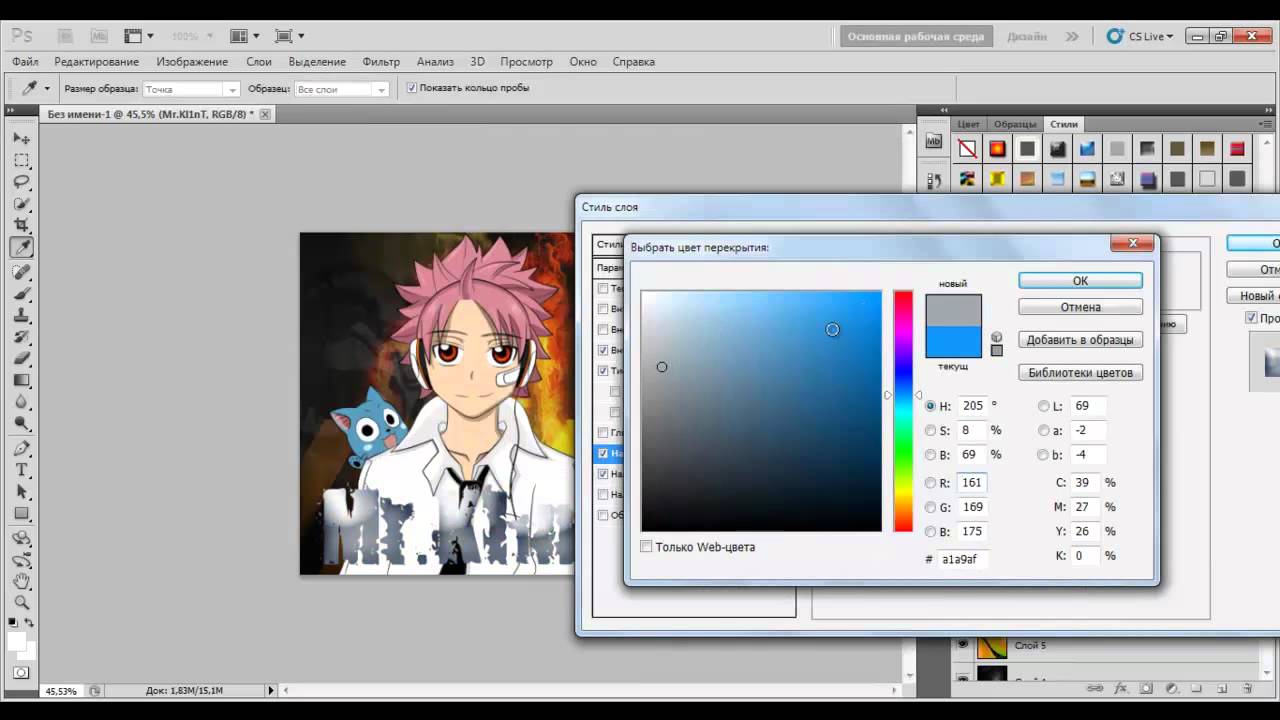Image resolution: width=1280 pixels, height=720 pixels.
Task: Select the Path Selection tool
Action: (x=21, y=492)
